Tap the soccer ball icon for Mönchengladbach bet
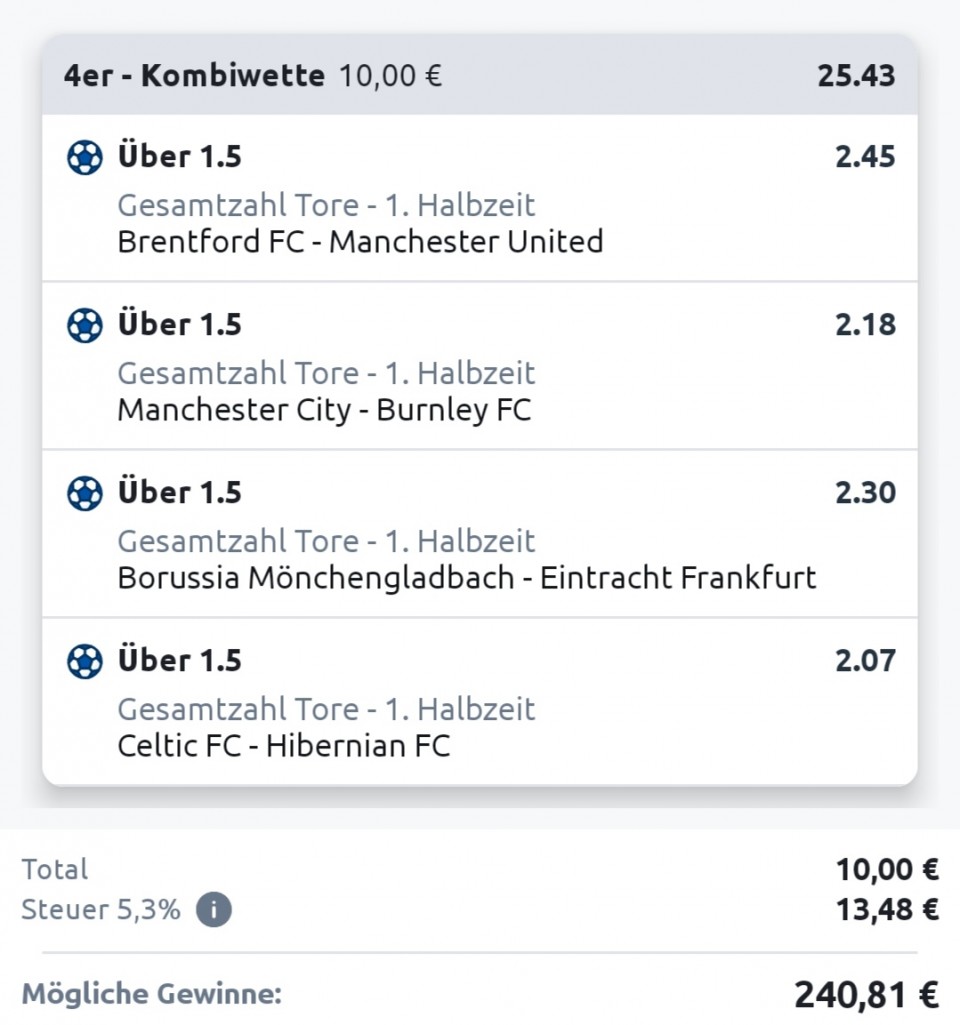Image resolution: width=960 pixels, height=1025 pixels. 85,494
